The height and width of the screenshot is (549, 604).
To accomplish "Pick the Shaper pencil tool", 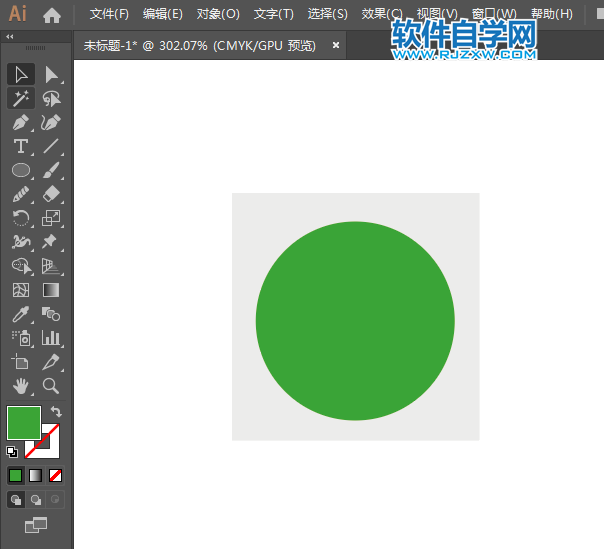I will tap(21, 194).
